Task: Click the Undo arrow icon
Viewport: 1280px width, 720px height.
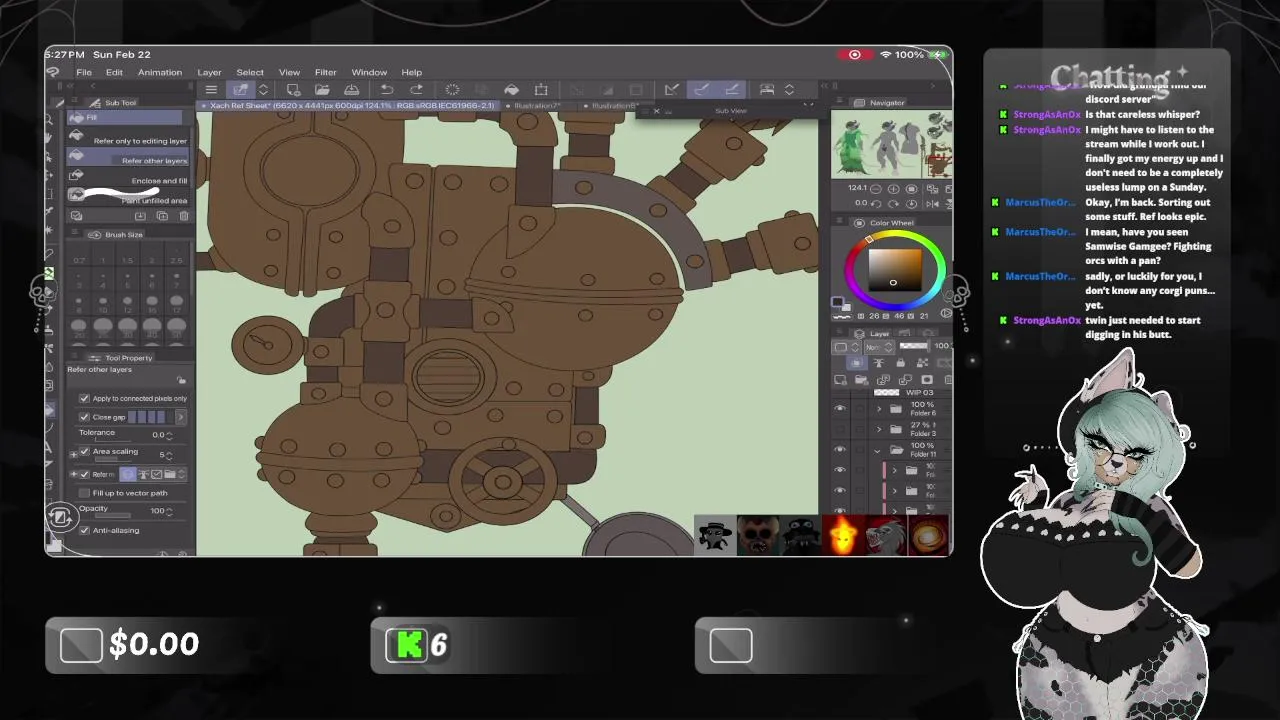Action: (387, 90)
